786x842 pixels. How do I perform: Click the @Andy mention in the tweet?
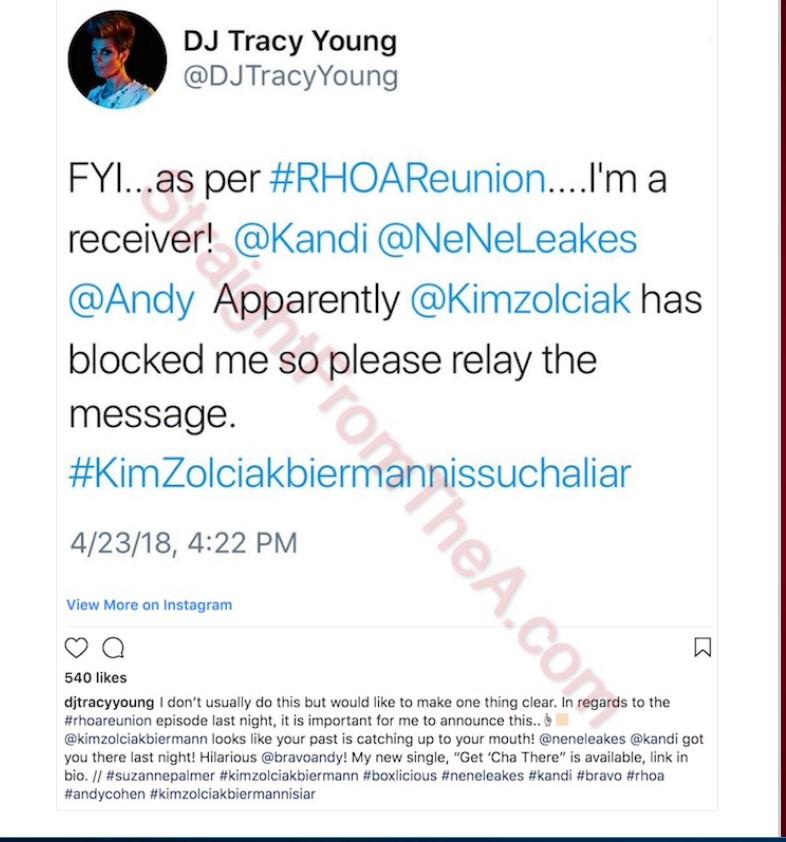[x=132, y=300]
